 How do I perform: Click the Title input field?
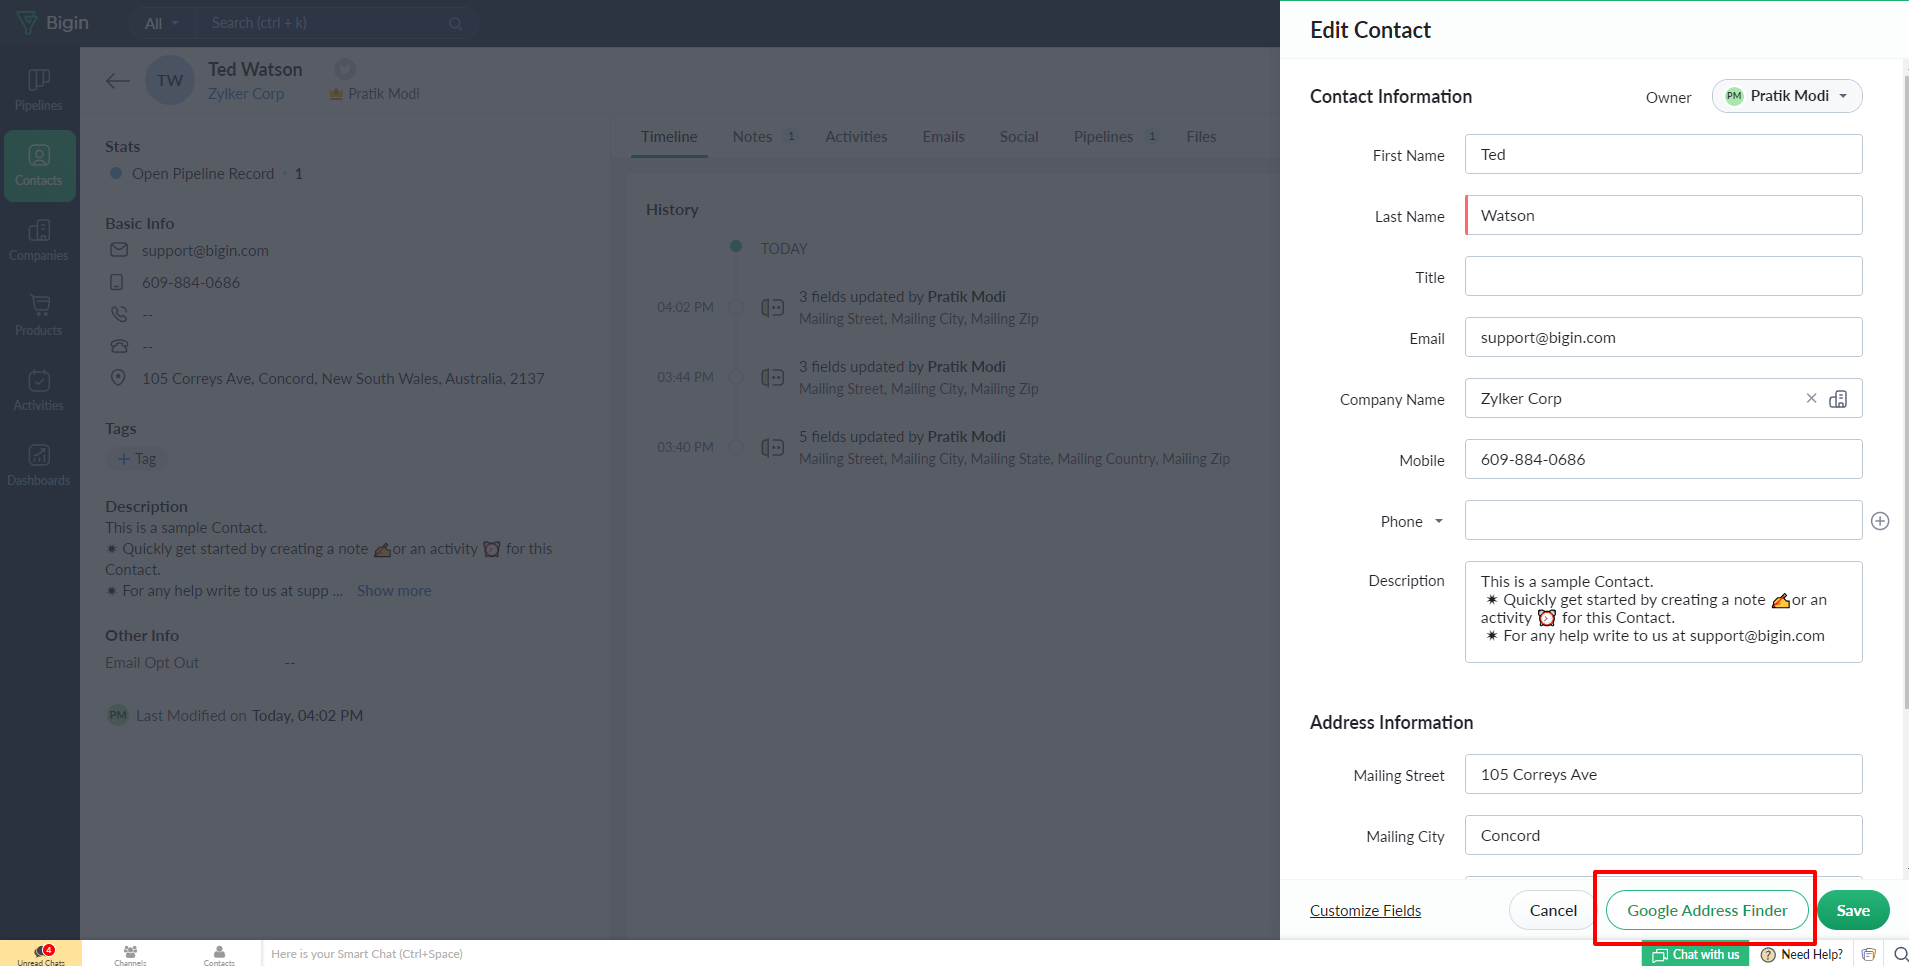[1663, 276]
